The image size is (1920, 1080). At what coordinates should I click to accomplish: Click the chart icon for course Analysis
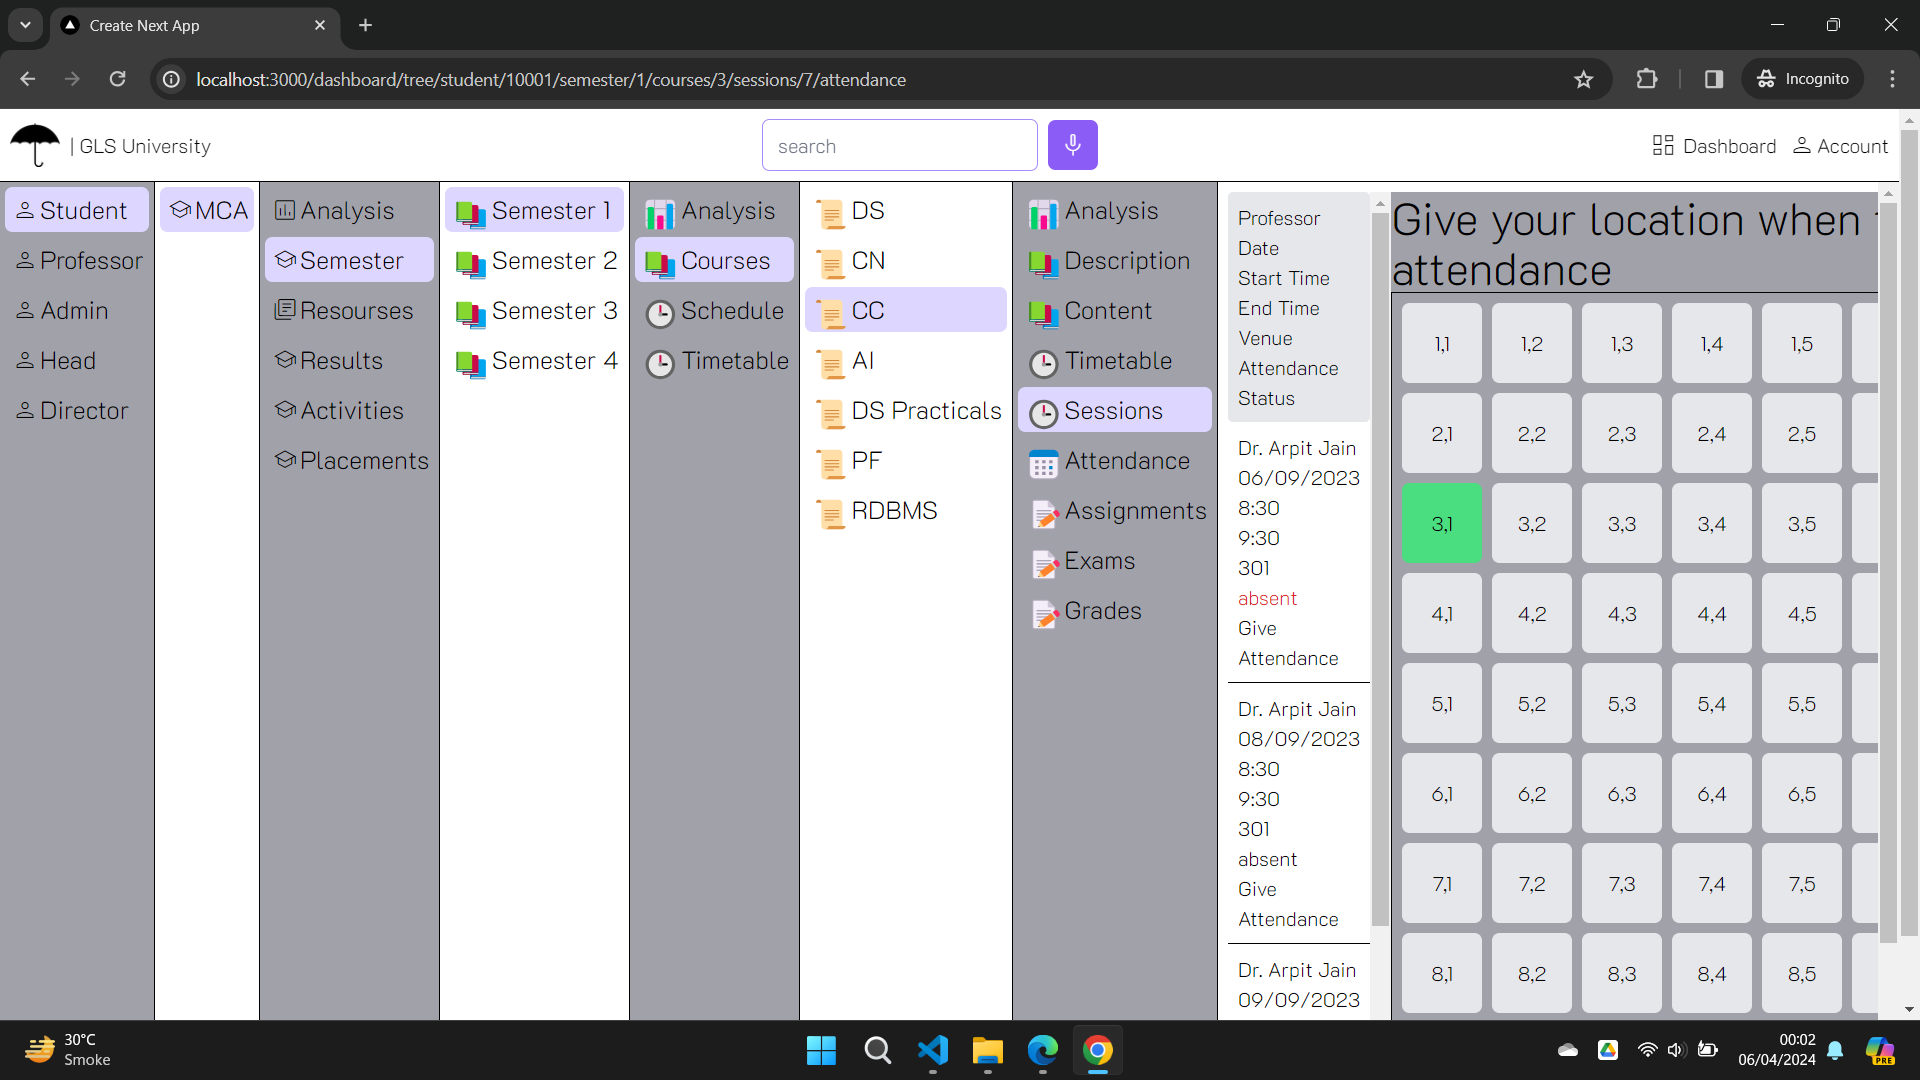pyautogui.click(x=1043, y=213)
